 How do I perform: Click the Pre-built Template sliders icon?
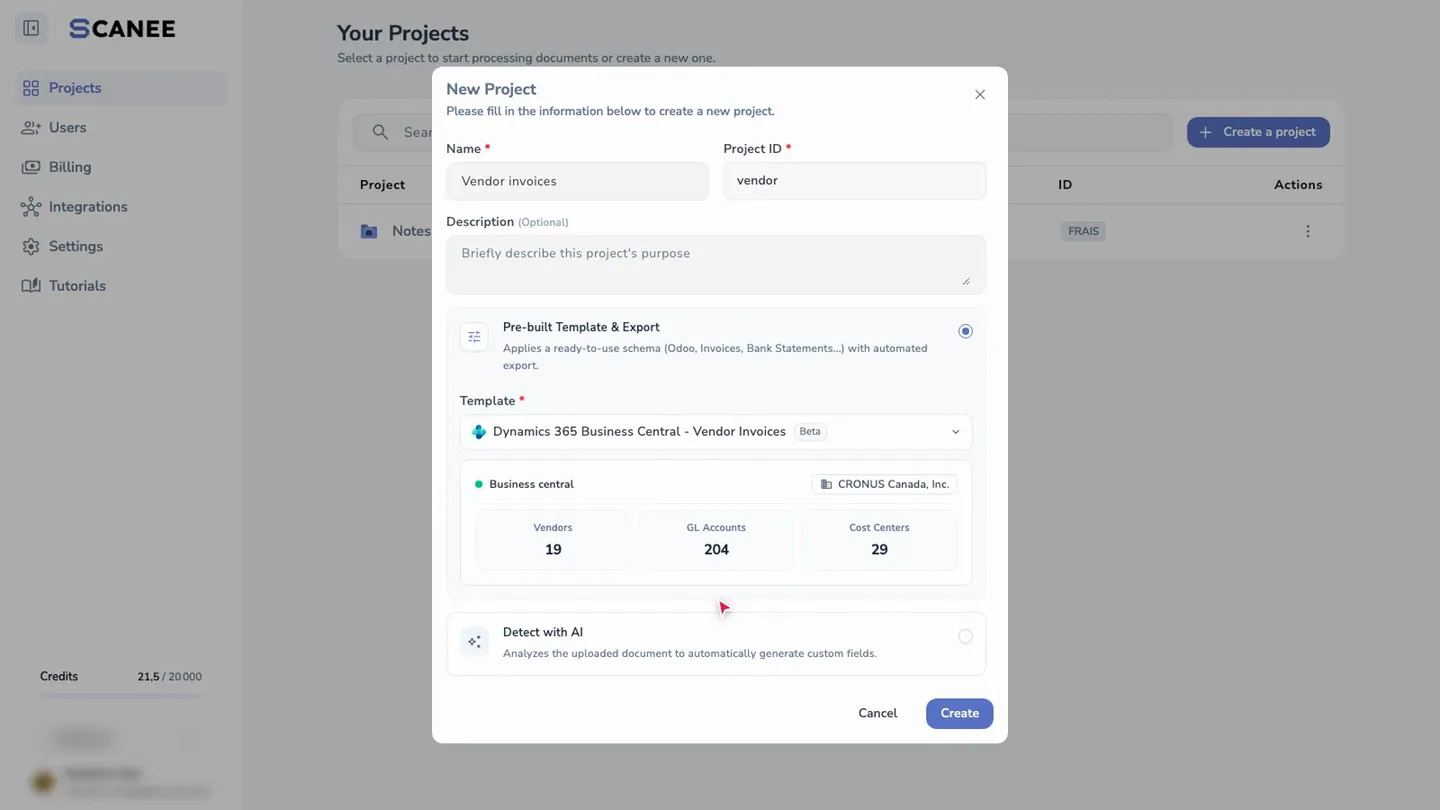click(x=474, y=337)
